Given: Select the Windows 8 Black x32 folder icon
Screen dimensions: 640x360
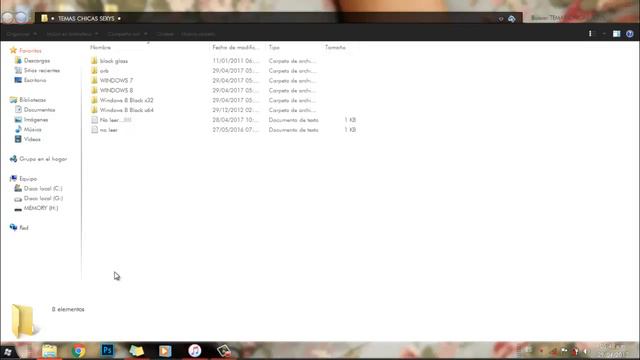Looking at the screenshot, I should pos(94,100).
